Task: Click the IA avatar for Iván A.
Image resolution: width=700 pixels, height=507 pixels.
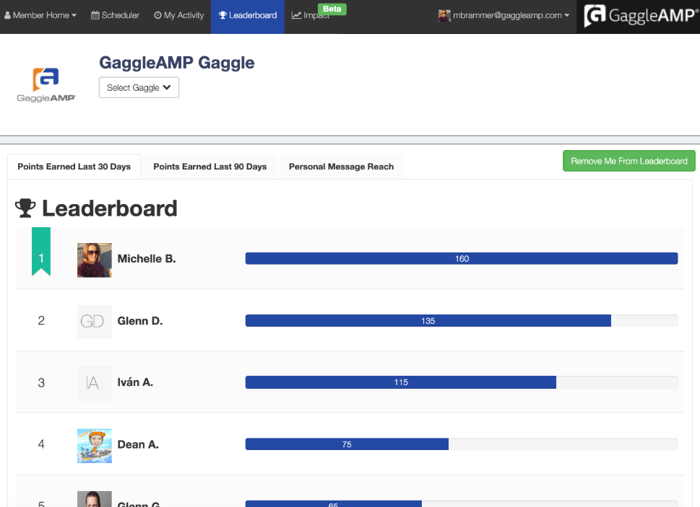Action: click(x=95, y=383)
